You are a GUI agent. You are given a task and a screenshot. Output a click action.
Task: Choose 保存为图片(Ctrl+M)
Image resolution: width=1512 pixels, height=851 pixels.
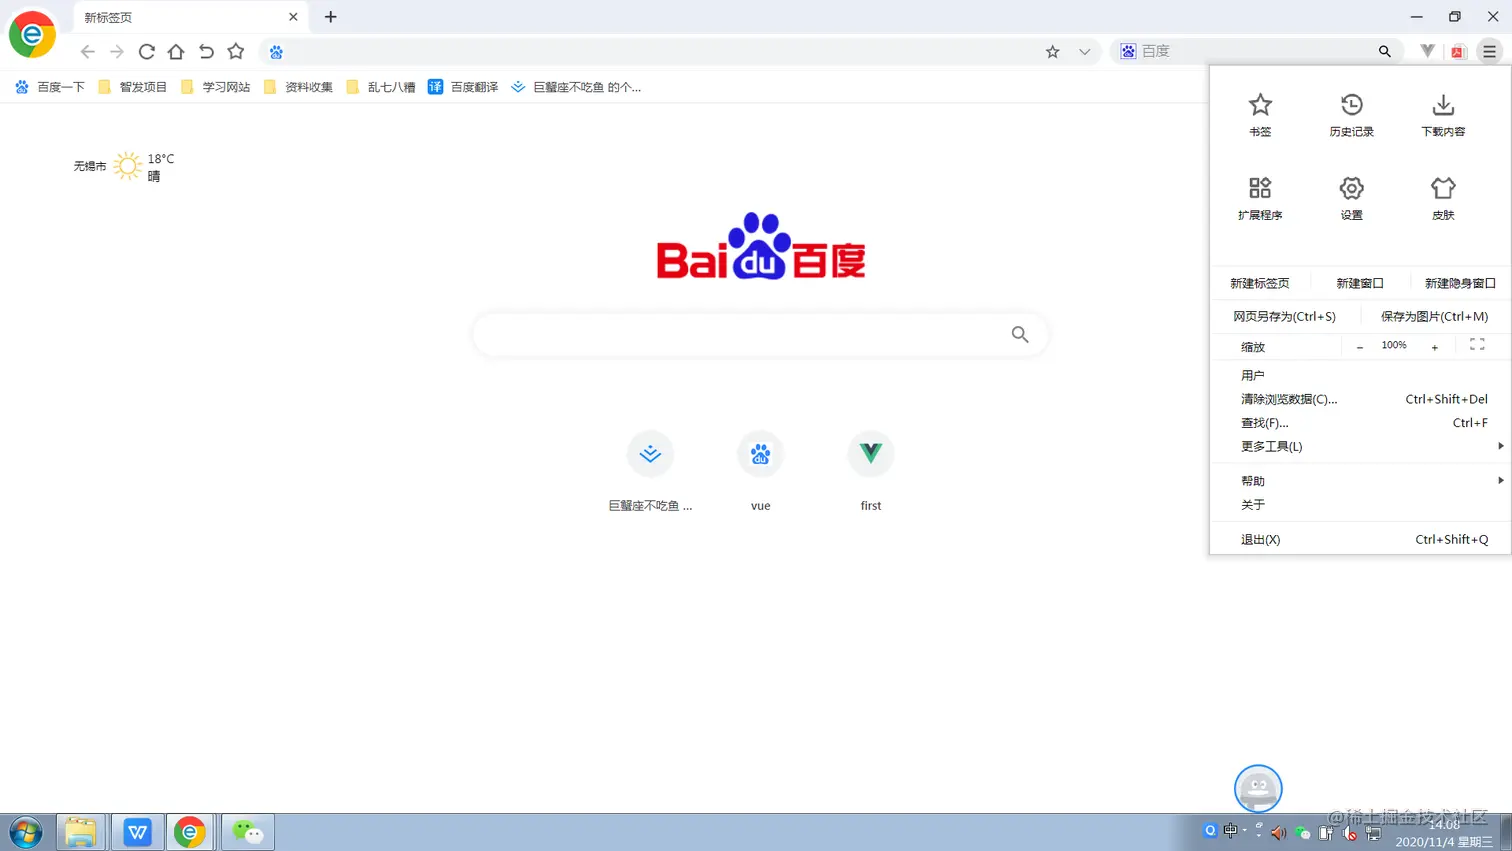(x=1434, y=316)
